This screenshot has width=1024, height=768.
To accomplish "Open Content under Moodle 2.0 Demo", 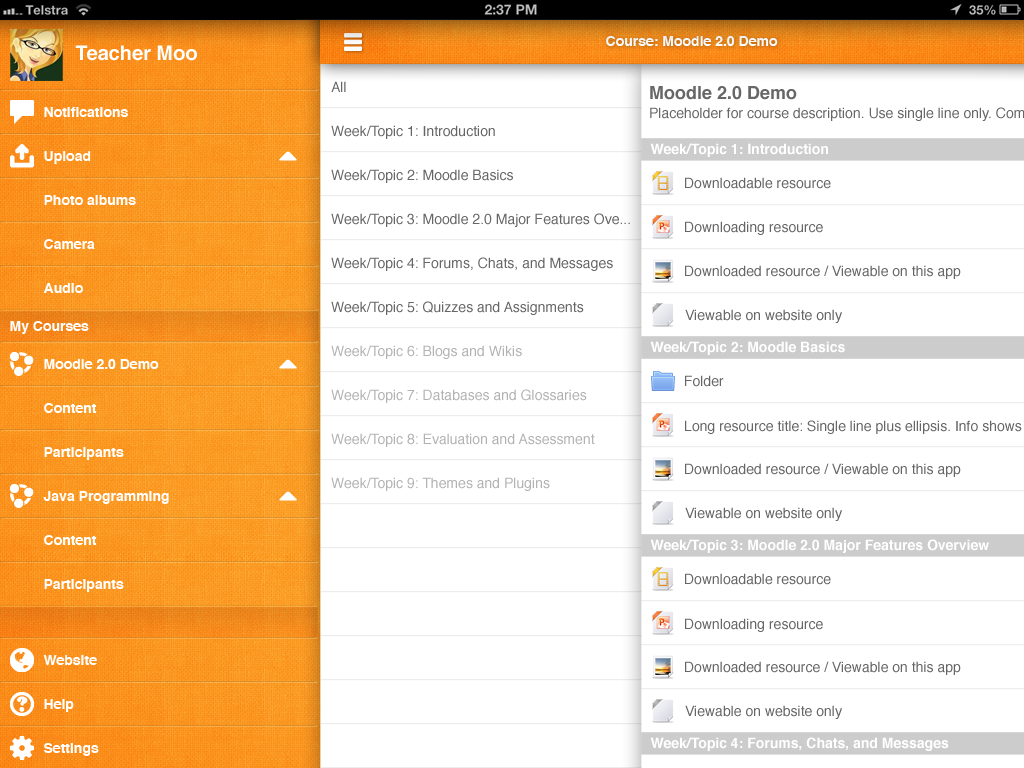I will click(x=159, y=408).
